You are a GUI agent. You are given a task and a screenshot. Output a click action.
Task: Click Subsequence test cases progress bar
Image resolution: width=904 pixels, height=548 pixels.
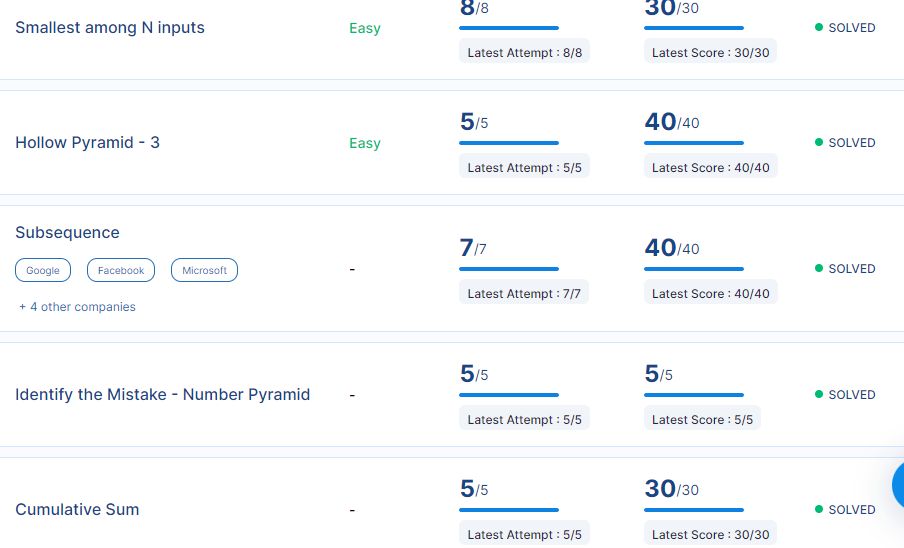pos(509,269)
